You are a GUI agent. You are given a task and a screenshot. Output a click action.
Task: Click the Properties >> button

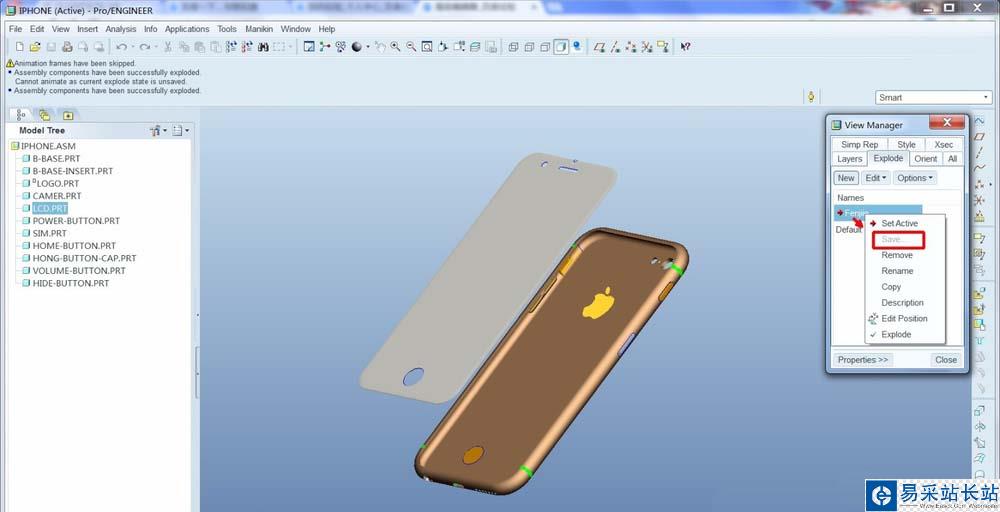point(863,360)
